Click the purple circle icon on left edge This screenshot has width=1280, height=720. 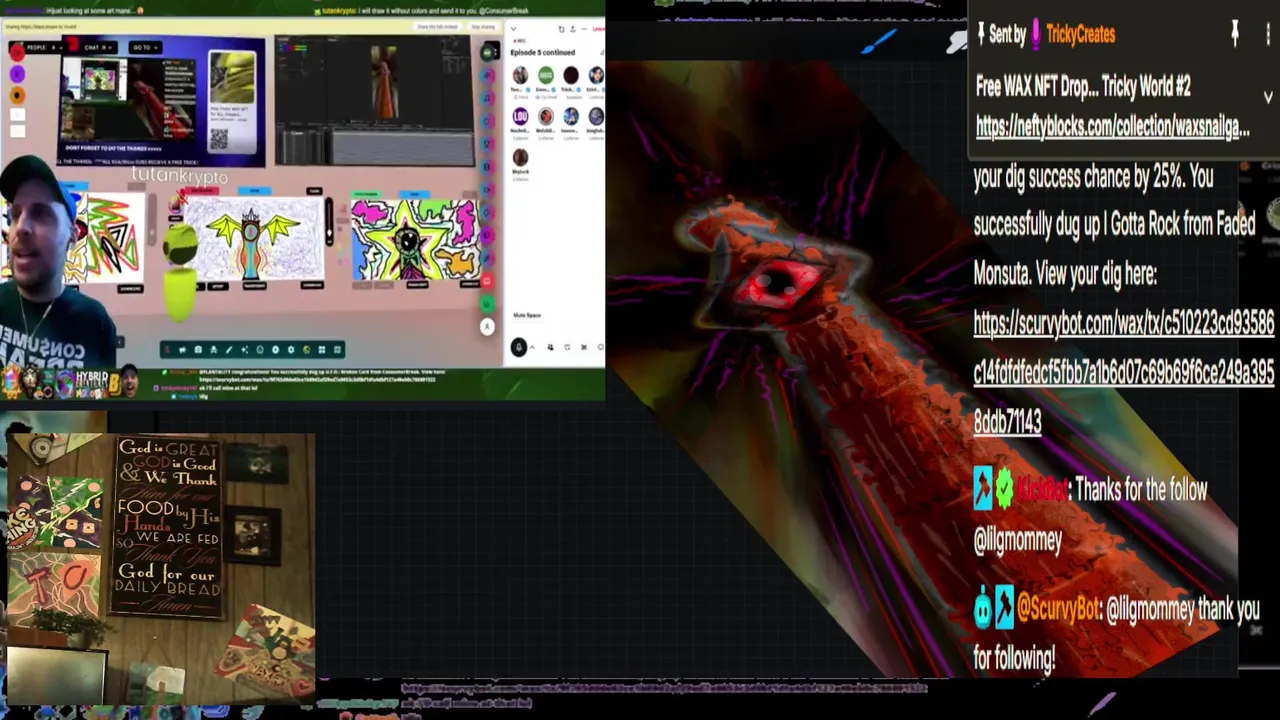pos(18,74)
